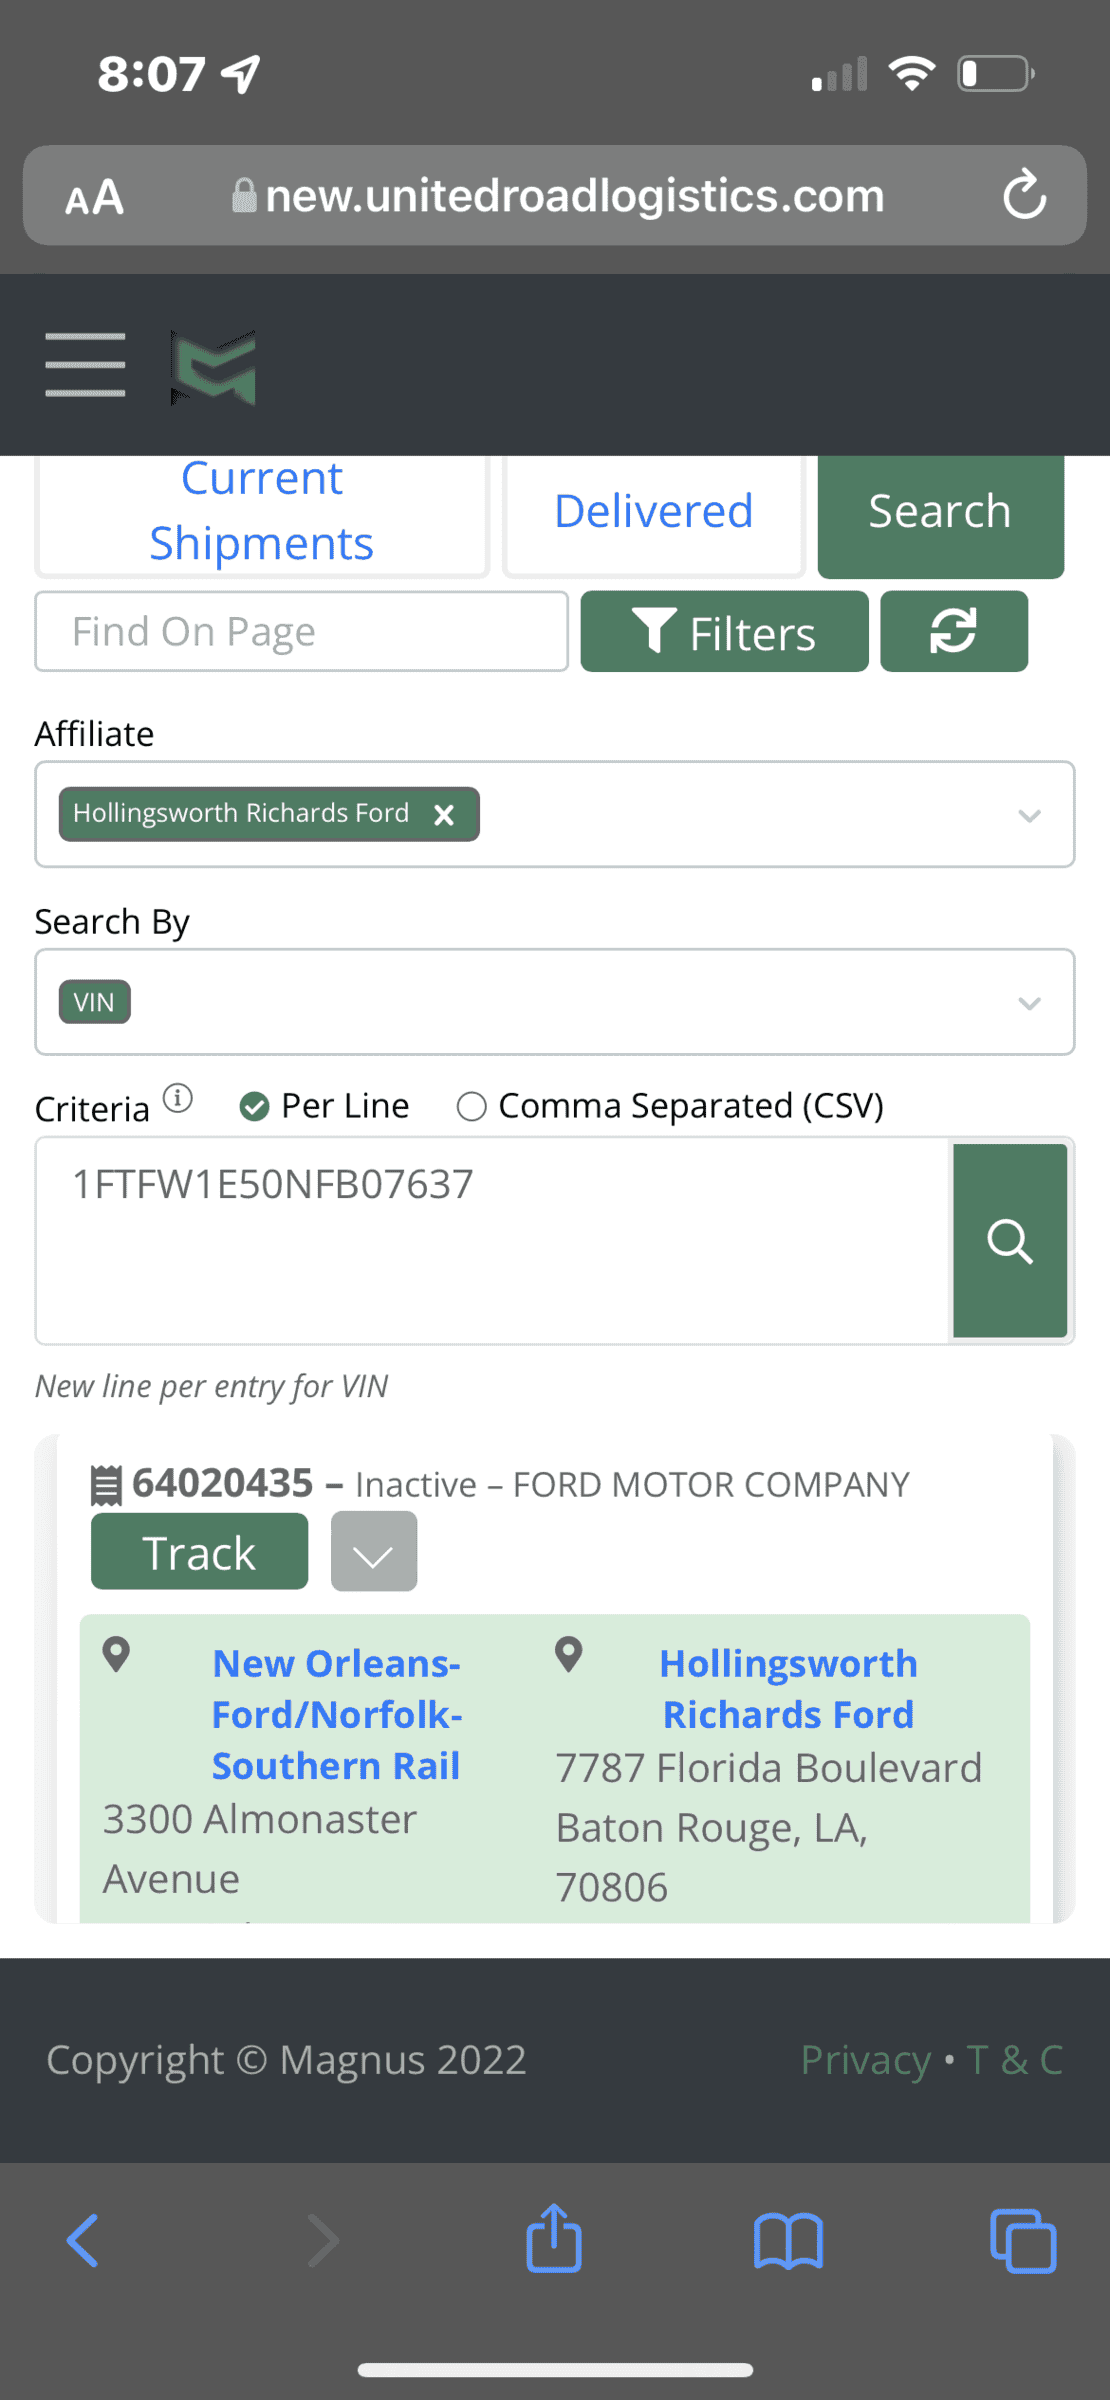Go back with Safari back arrow
The image size is (1110, 2400).
click(x=83, y=2240)
